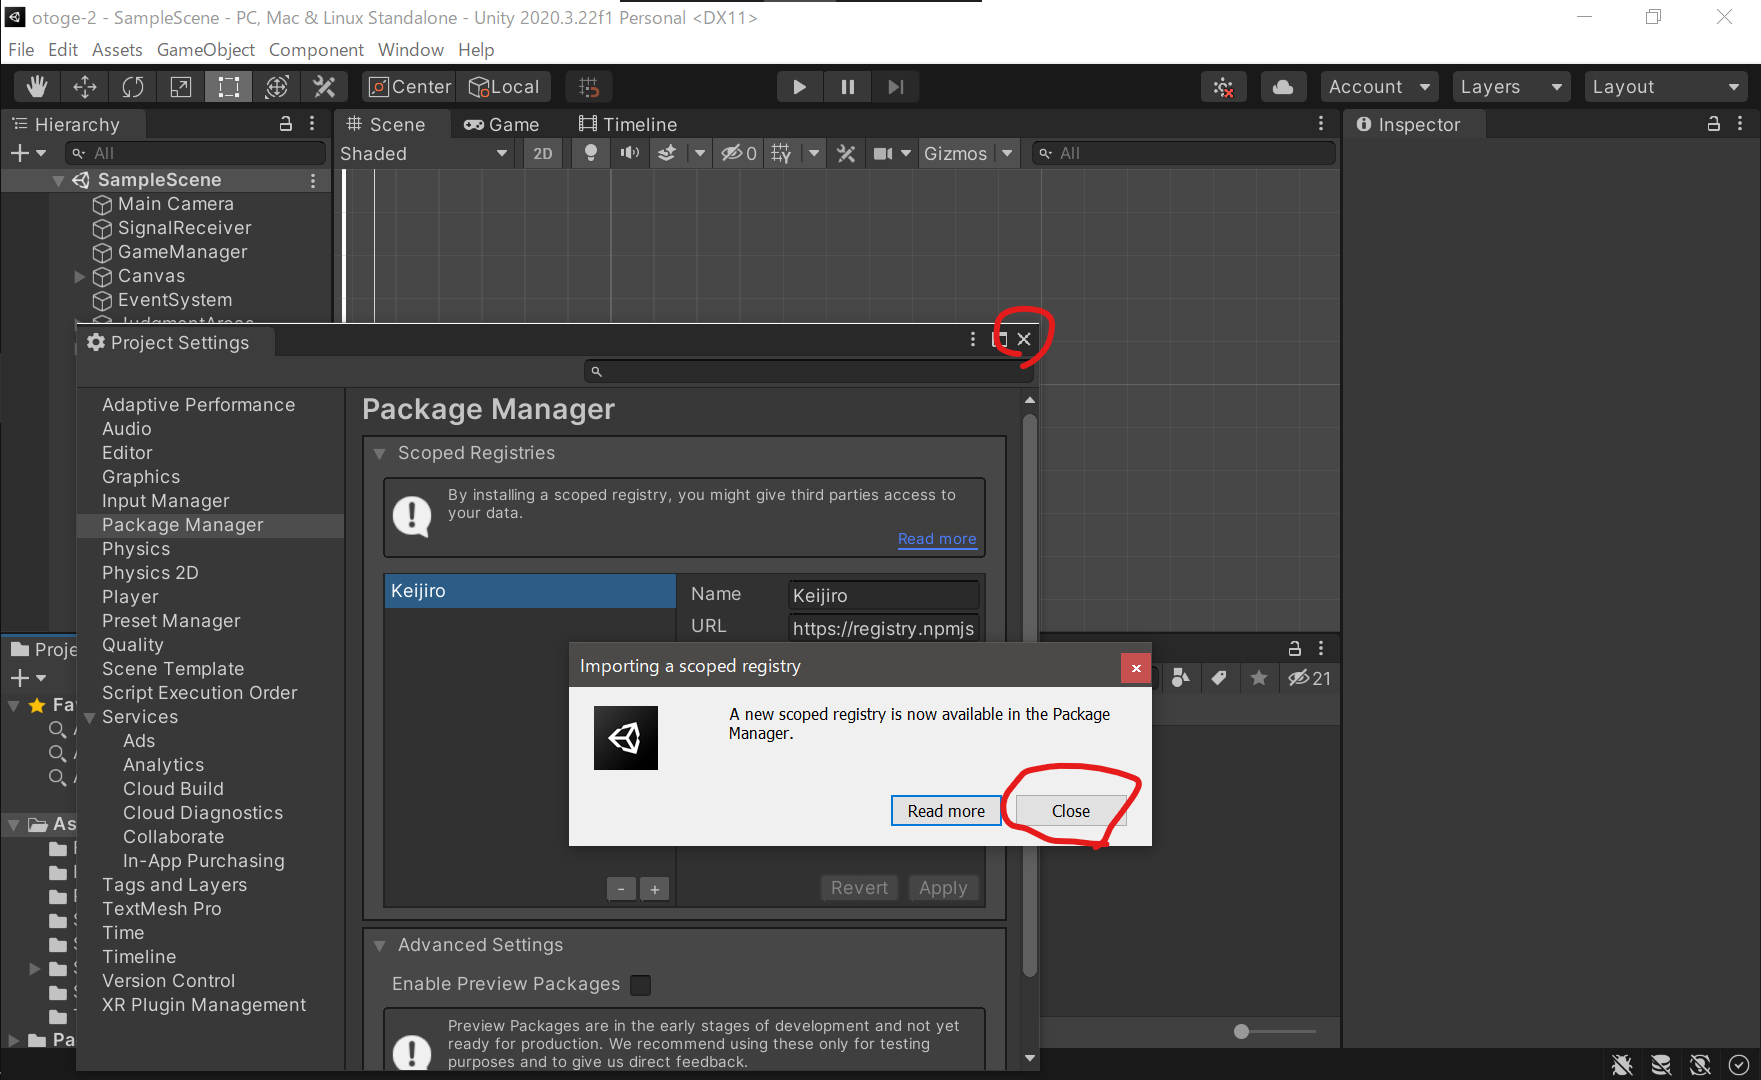Open the Shaded draw mode dropdown
Viewport: 1761px width, 1080px height.
(425, 153)
